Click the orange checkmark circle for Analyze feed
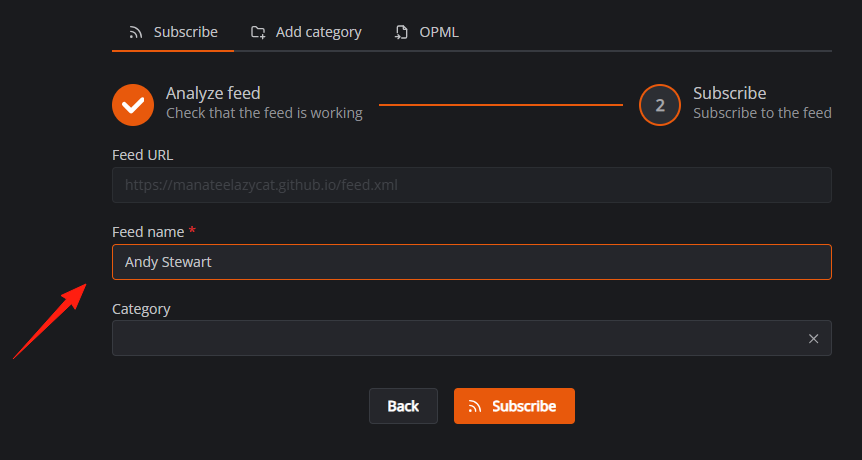Viewport: 862px width, 460px height. coord(133,104)
